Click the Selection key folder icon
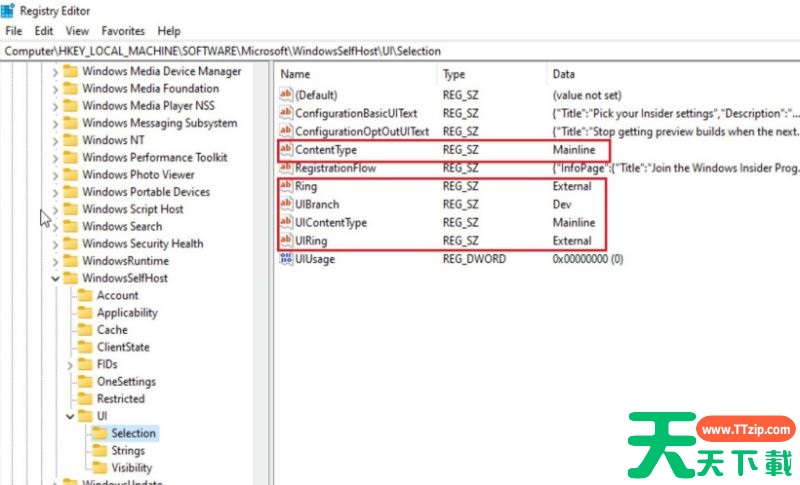 click(99, 433)
